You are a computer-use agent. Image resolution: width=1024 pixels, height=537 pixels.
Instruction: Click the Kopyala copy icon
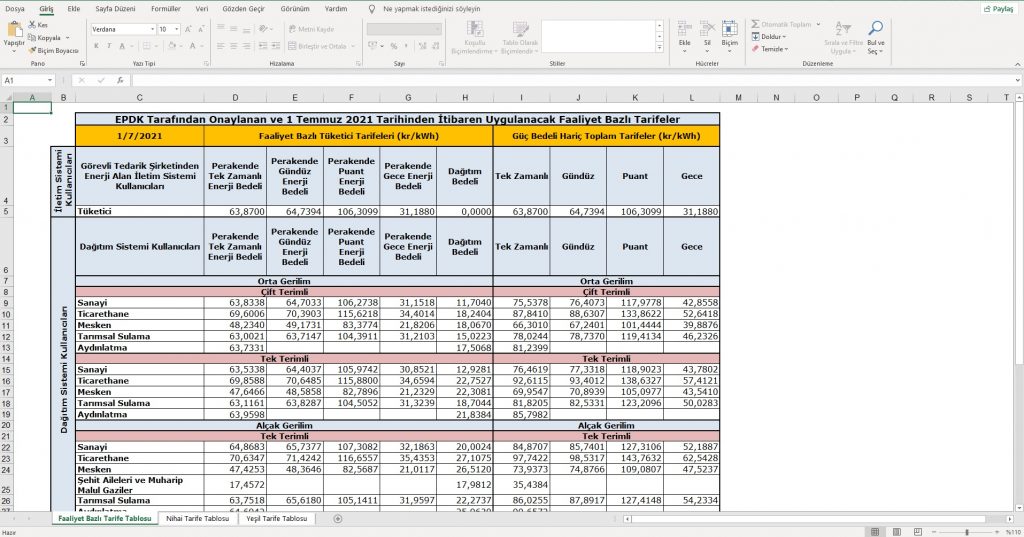coord(32,38)
